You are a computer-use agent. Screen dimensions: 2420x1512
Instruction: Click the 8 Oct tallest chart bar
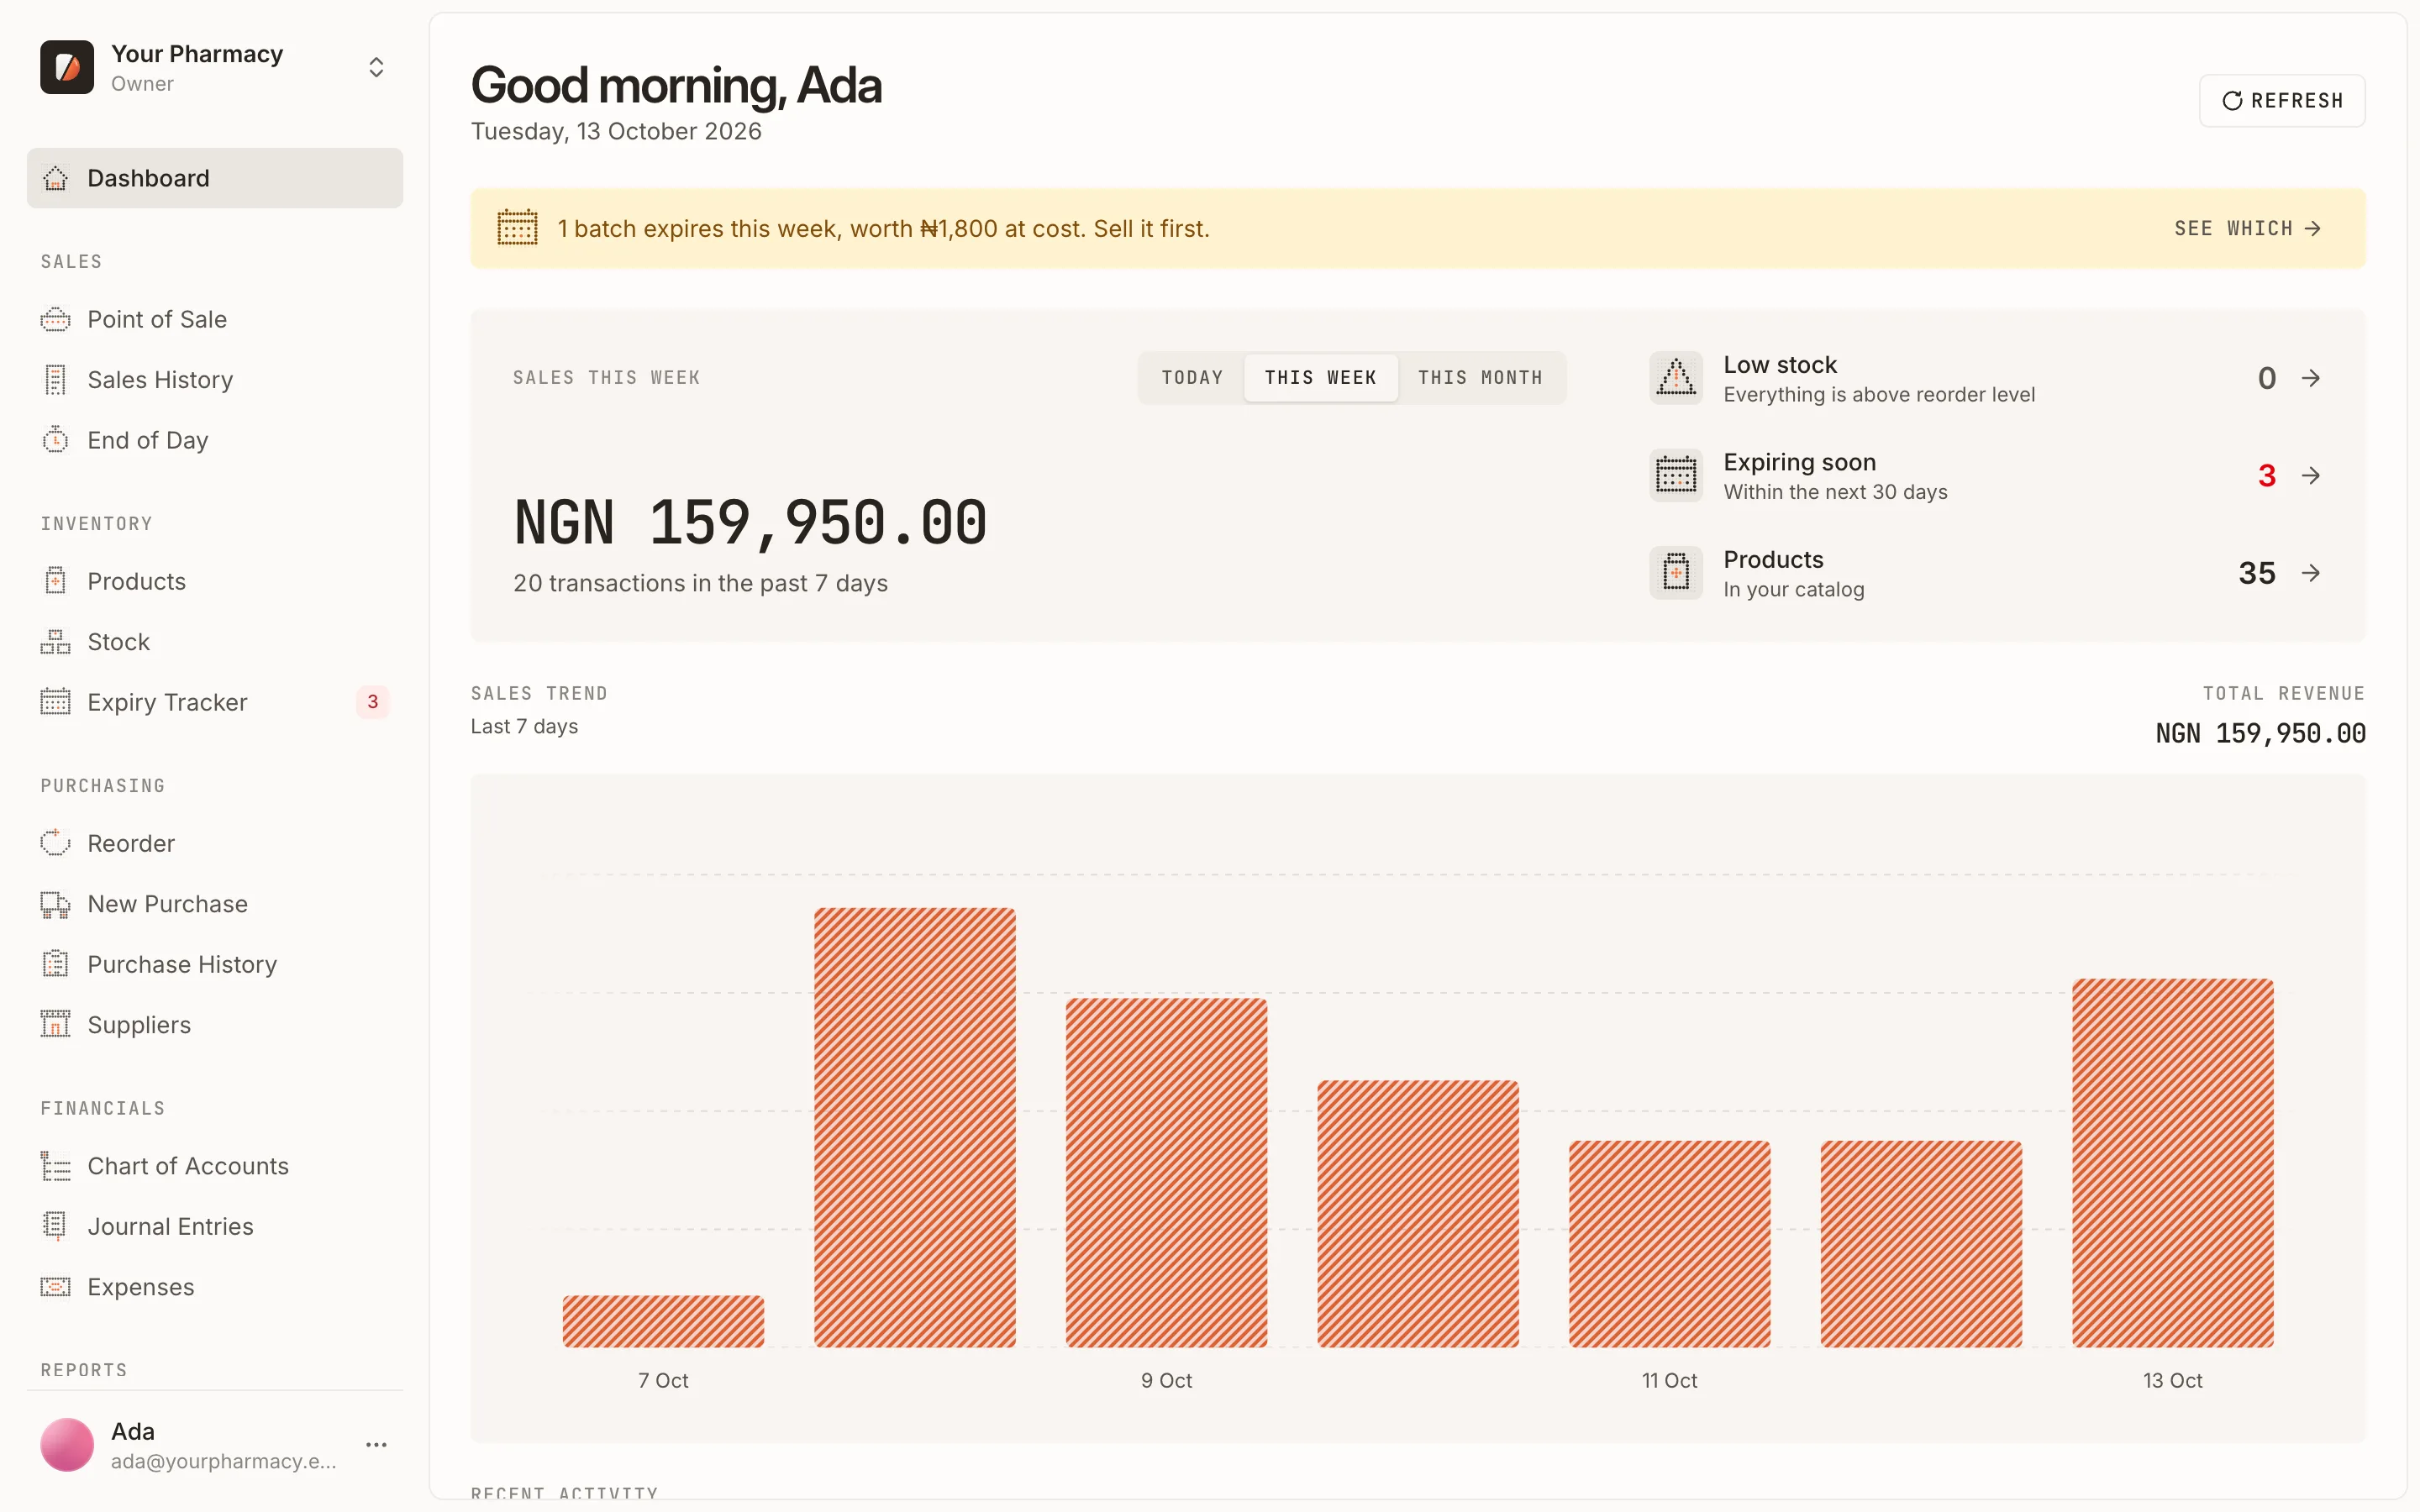point(915,1127)
